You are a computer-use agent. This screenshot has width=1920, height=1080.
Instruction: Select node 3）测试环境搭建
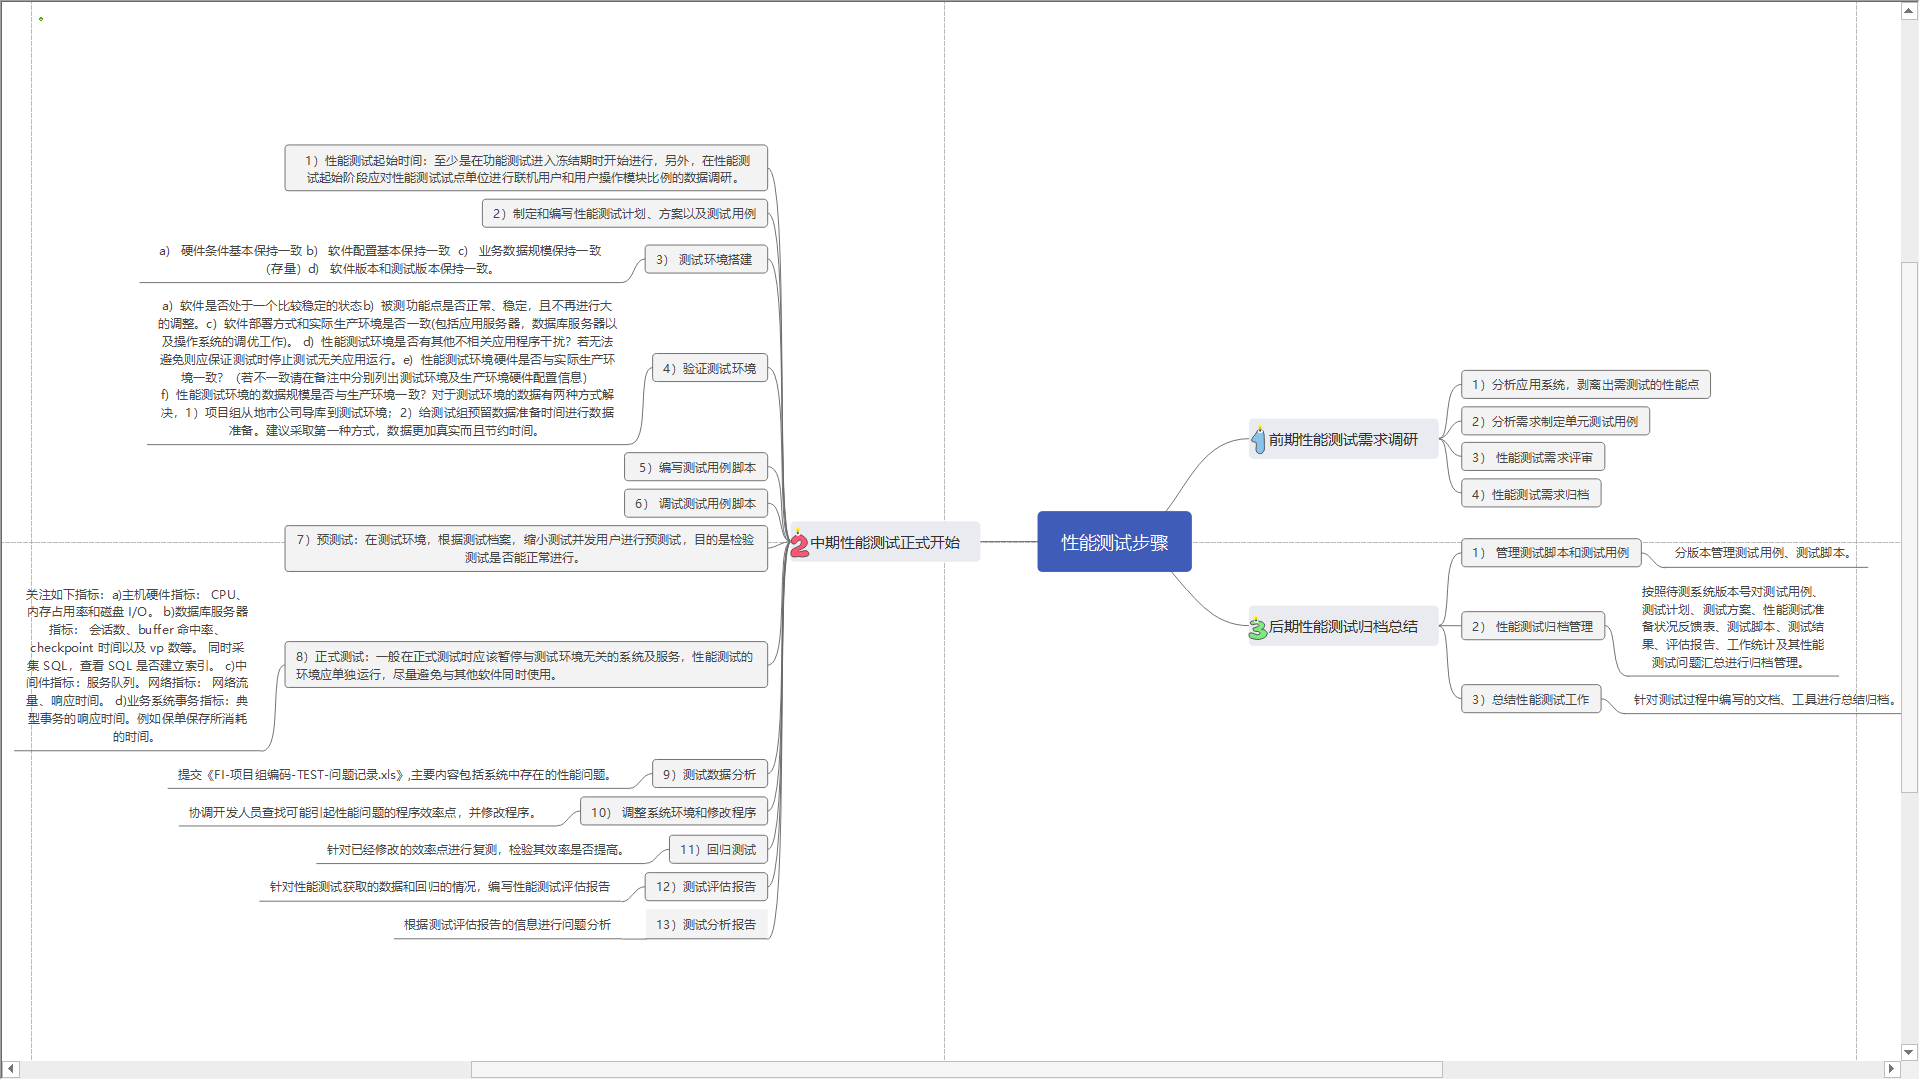(705, 260)
